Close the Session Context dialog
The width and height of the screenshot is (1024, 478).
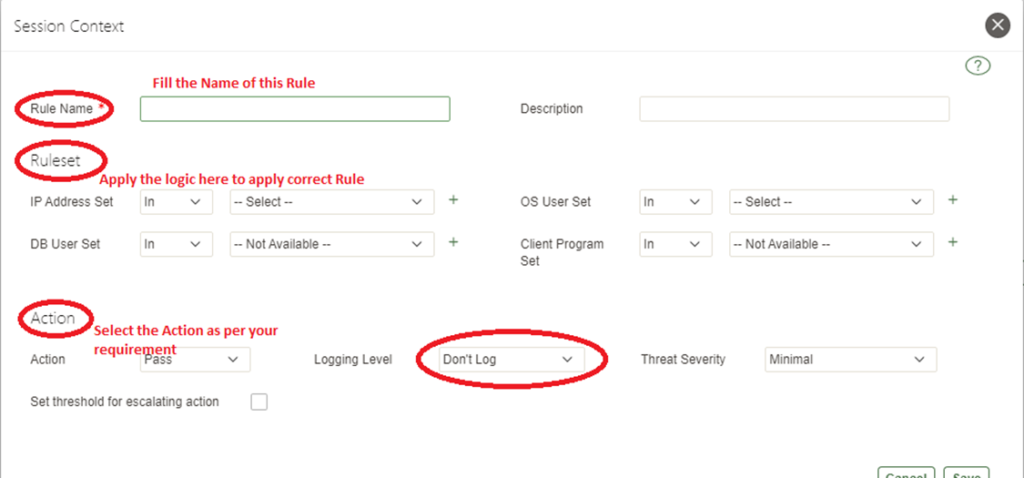pyautogui.click(x=996, y=26)
